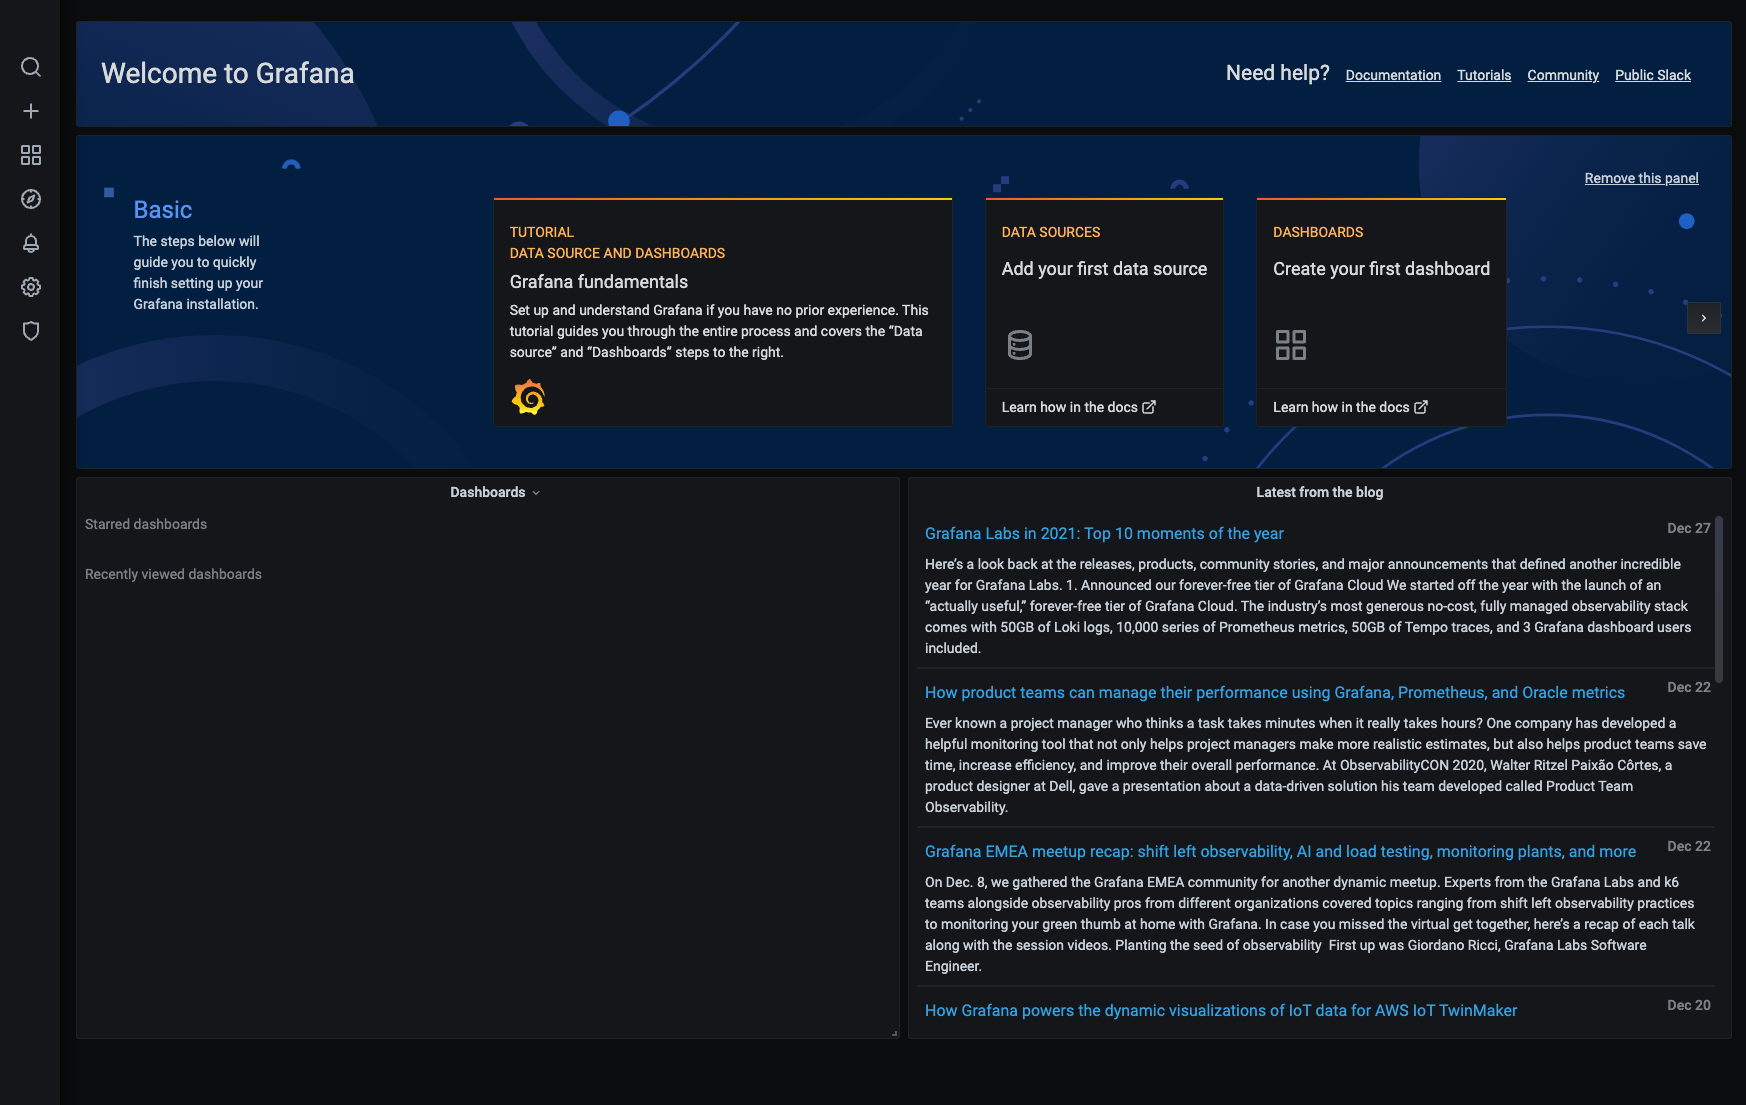Open the Search dashboards icon in sidebar
The width and height of the screenshot is (1746, 1105).
click(31, 67)
